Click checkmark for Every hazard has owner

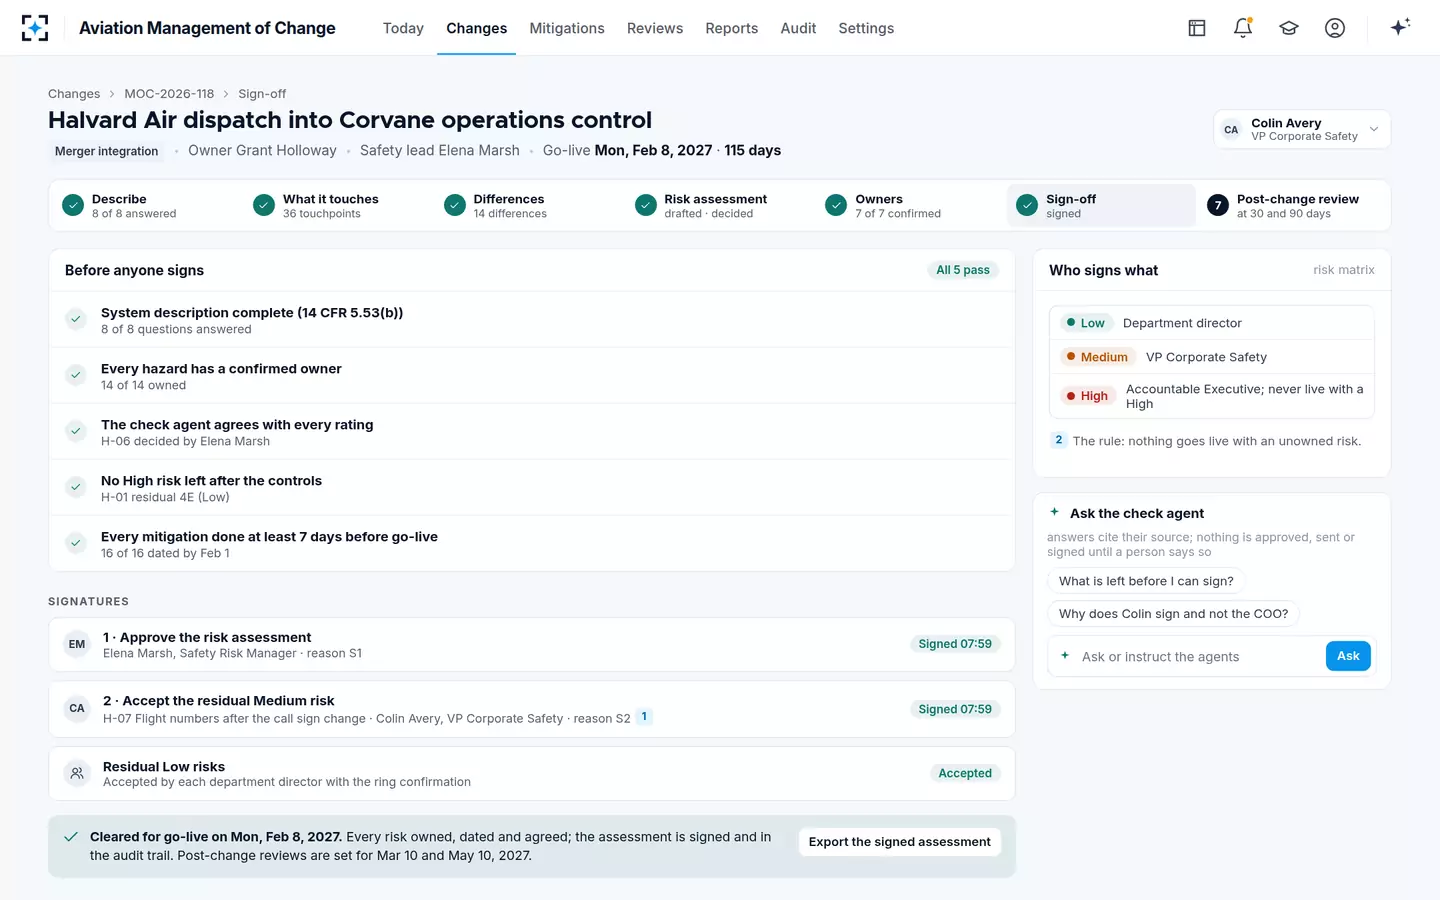[x=75, y=375]
